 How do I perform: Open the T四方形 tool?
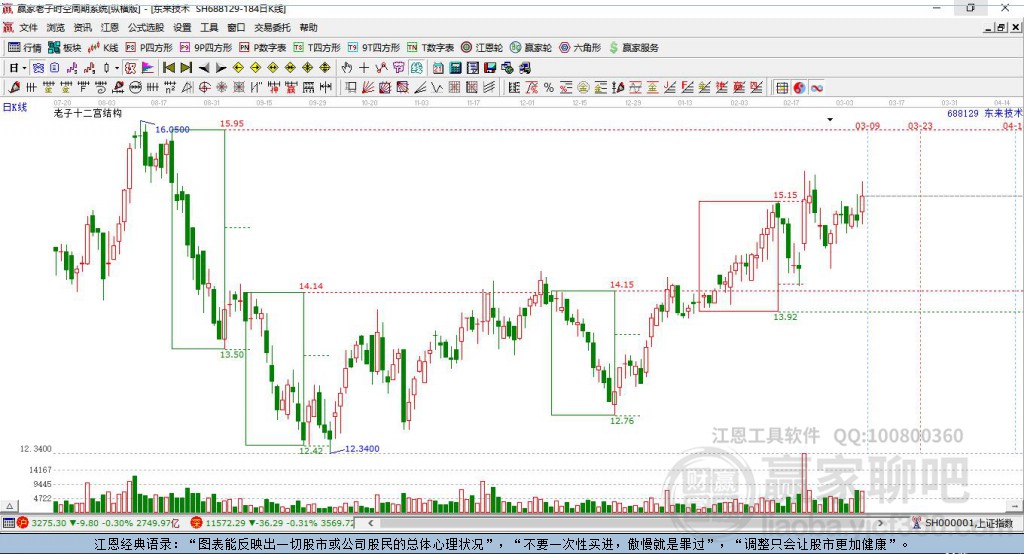pos(317,48)
